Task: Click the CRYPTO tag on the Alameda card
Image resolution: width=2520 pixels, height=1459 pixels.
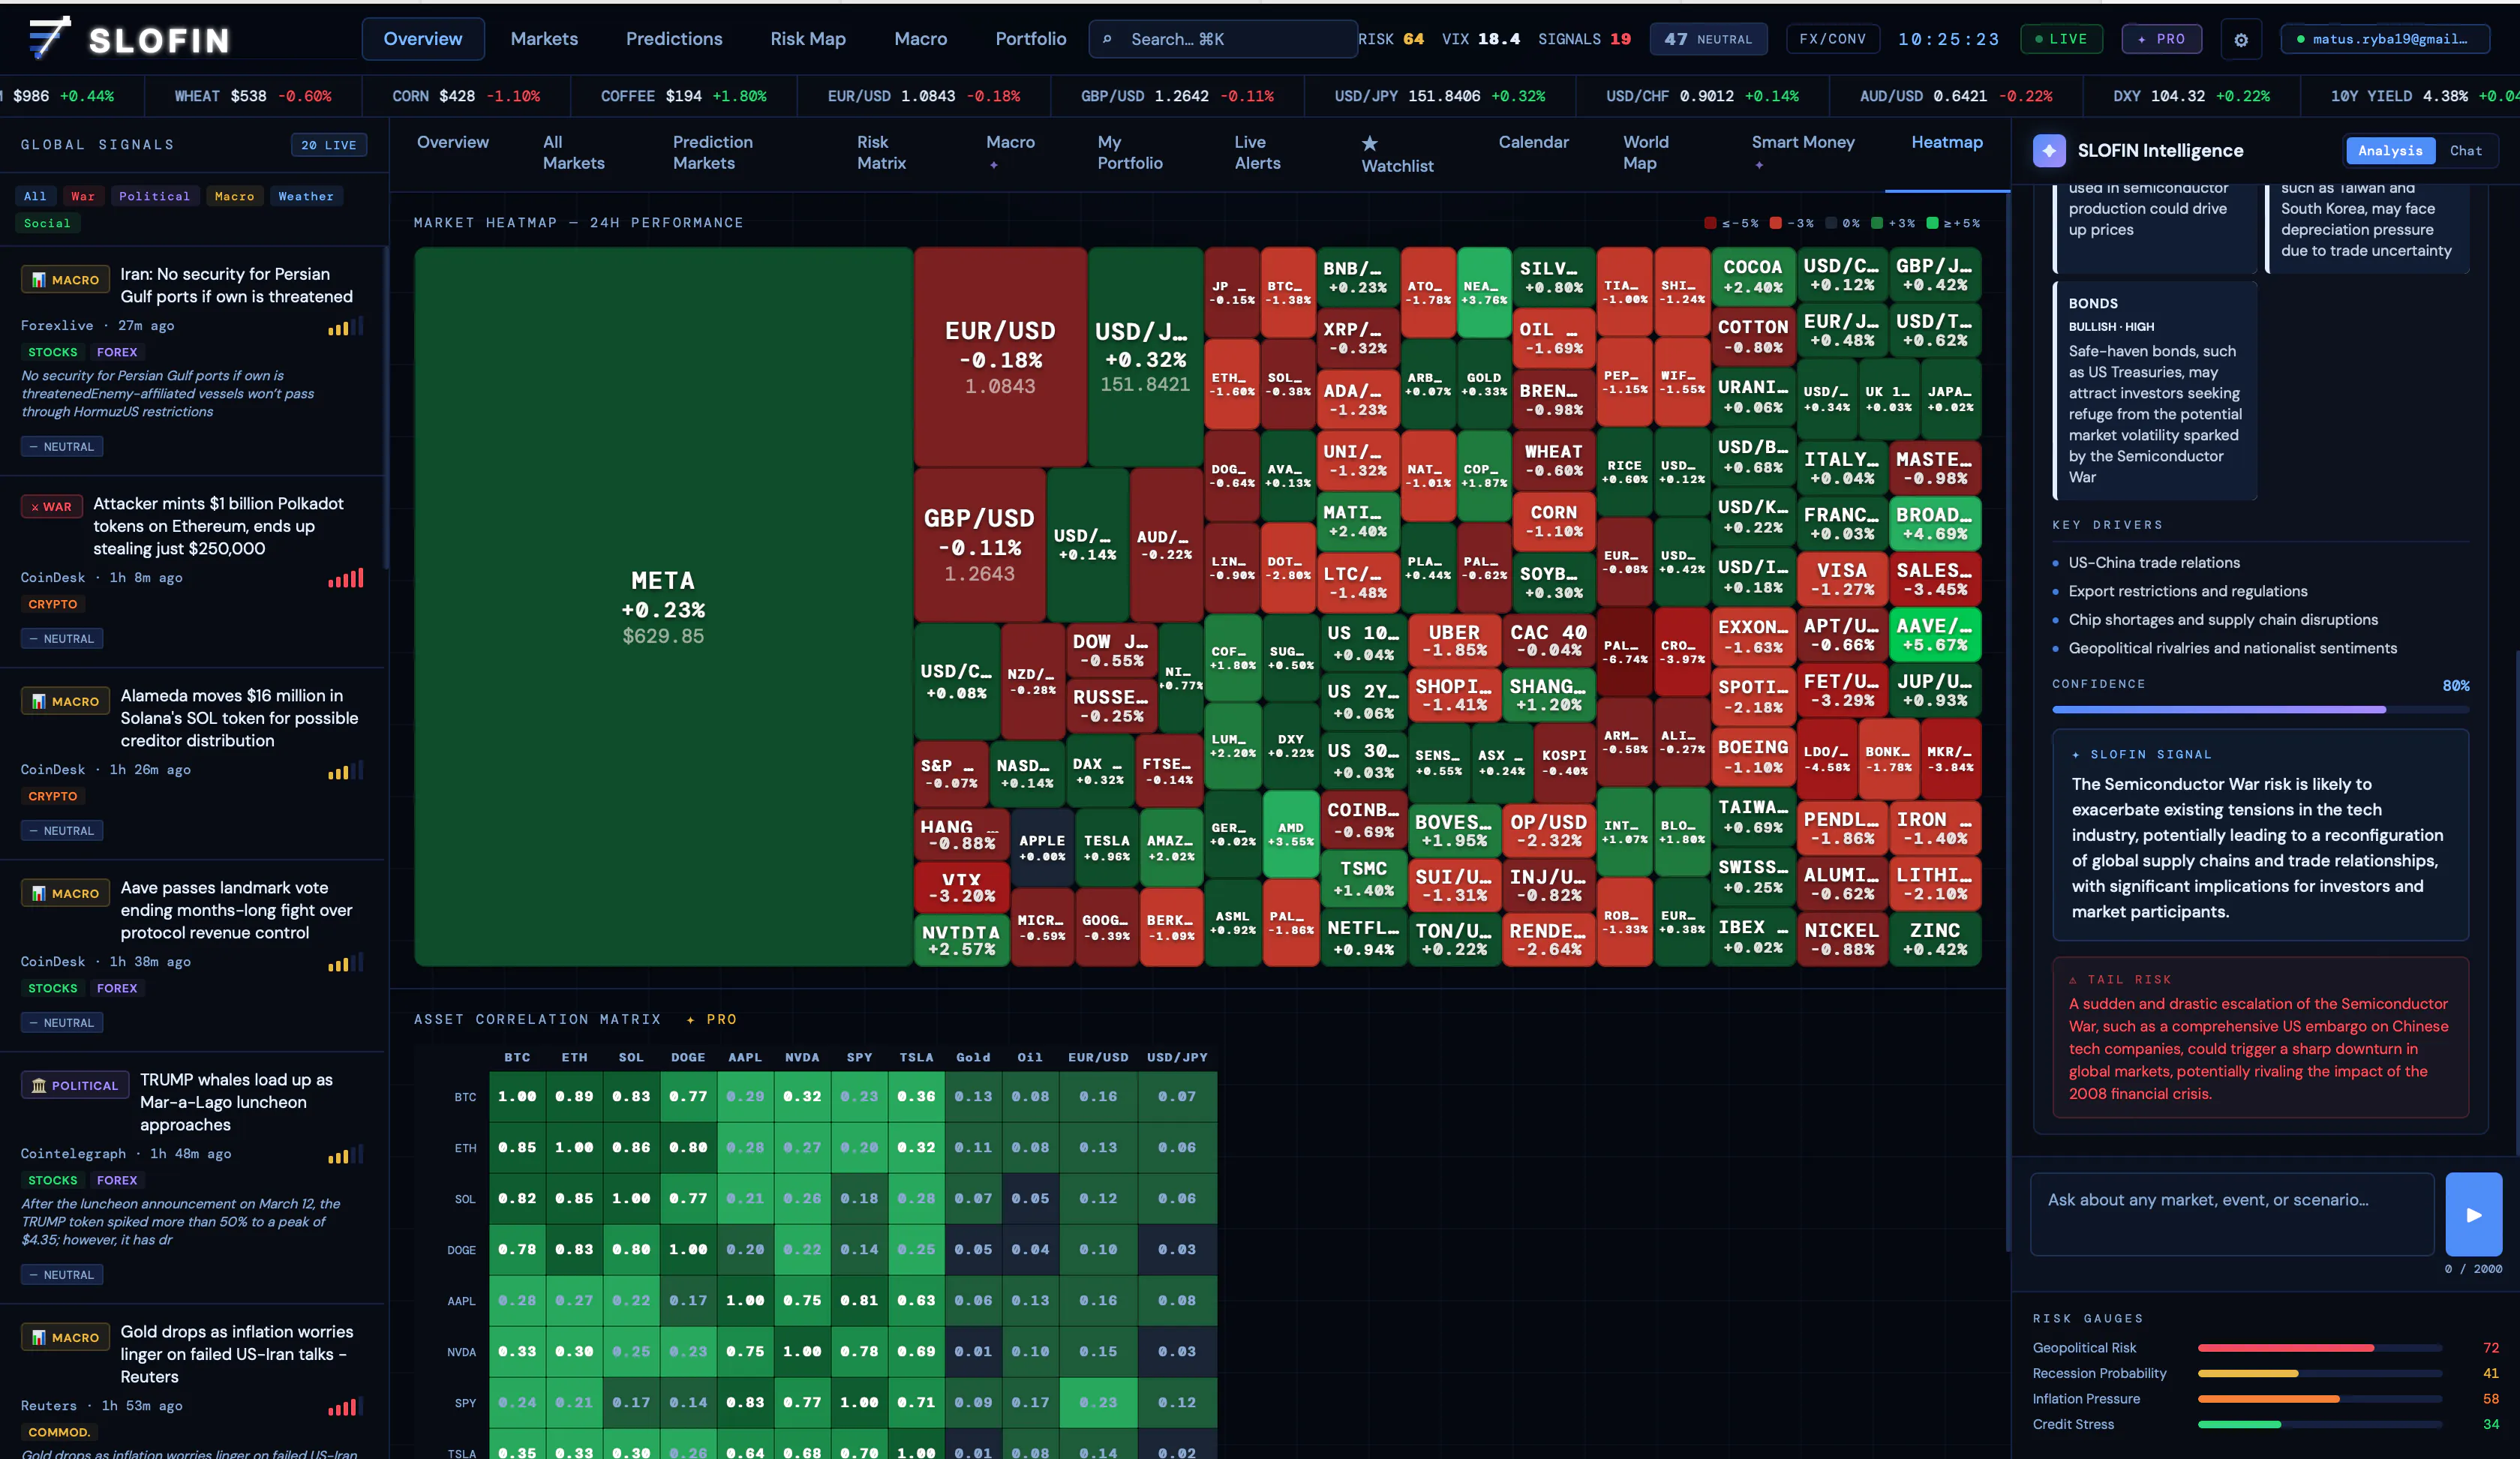Action: point(52,796)
